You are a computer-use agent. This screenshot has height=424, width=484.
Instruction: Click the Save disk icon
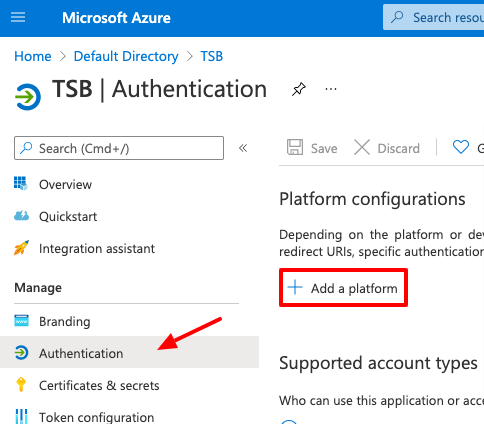click(295, 147)
